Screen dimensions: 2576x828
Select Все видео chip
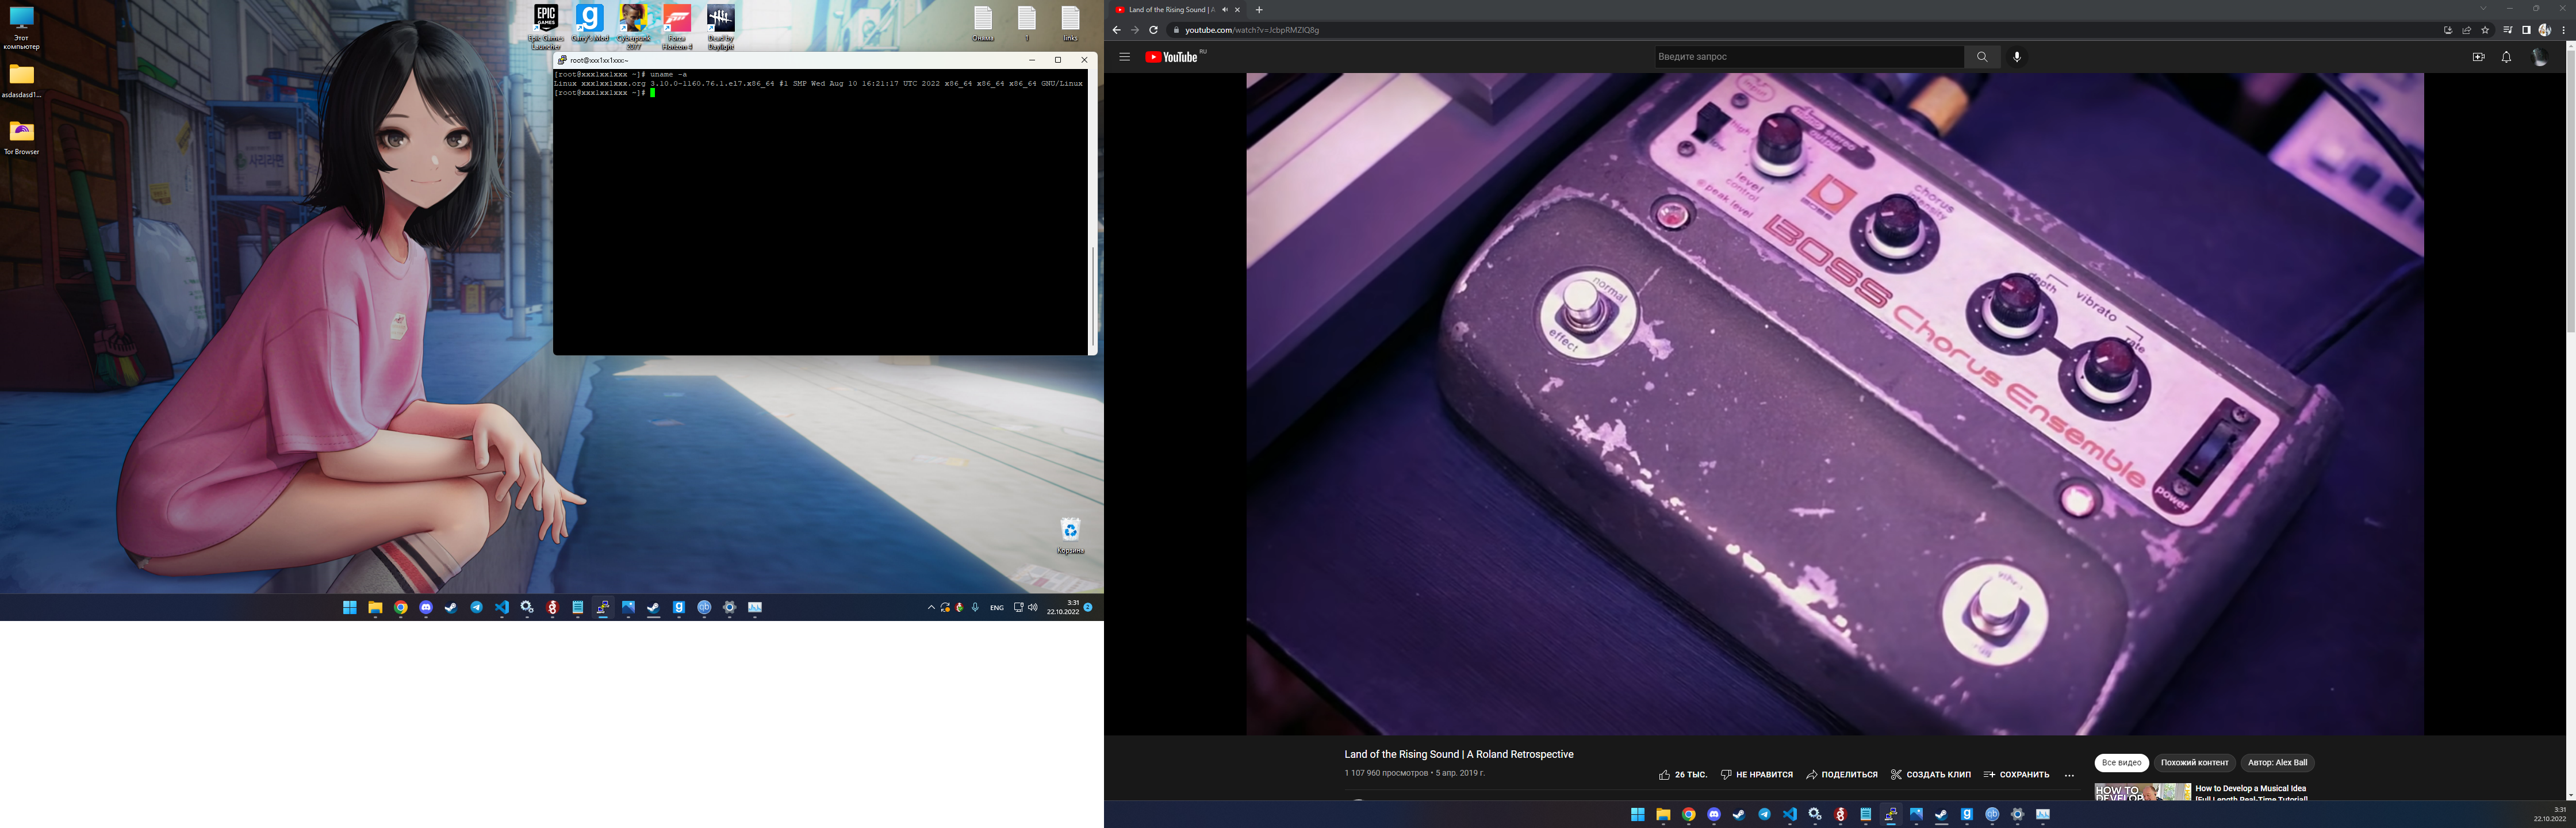pyautogui.click(x=2121, y=763)
